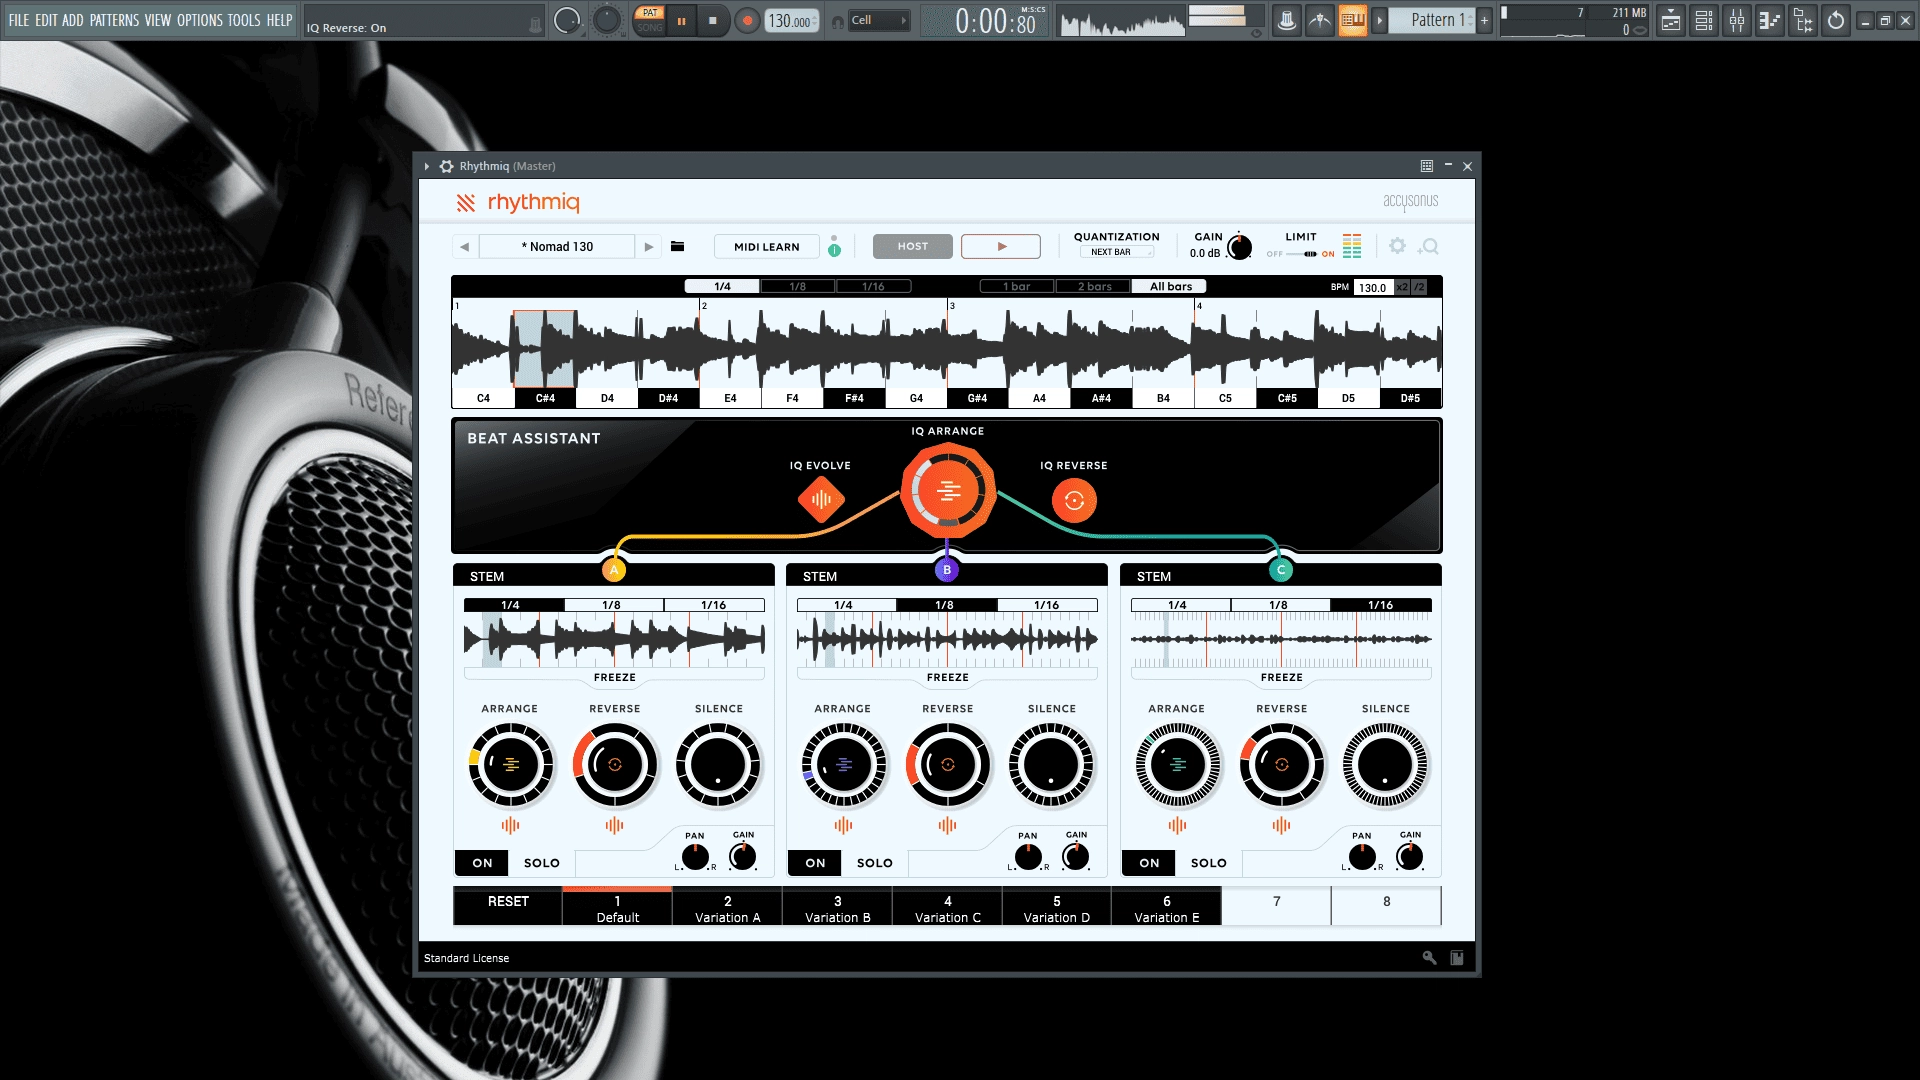Open Rhythmiq settings gear icon
The height and width of the screenshot is (1080, 1920).
point(1397,246)
